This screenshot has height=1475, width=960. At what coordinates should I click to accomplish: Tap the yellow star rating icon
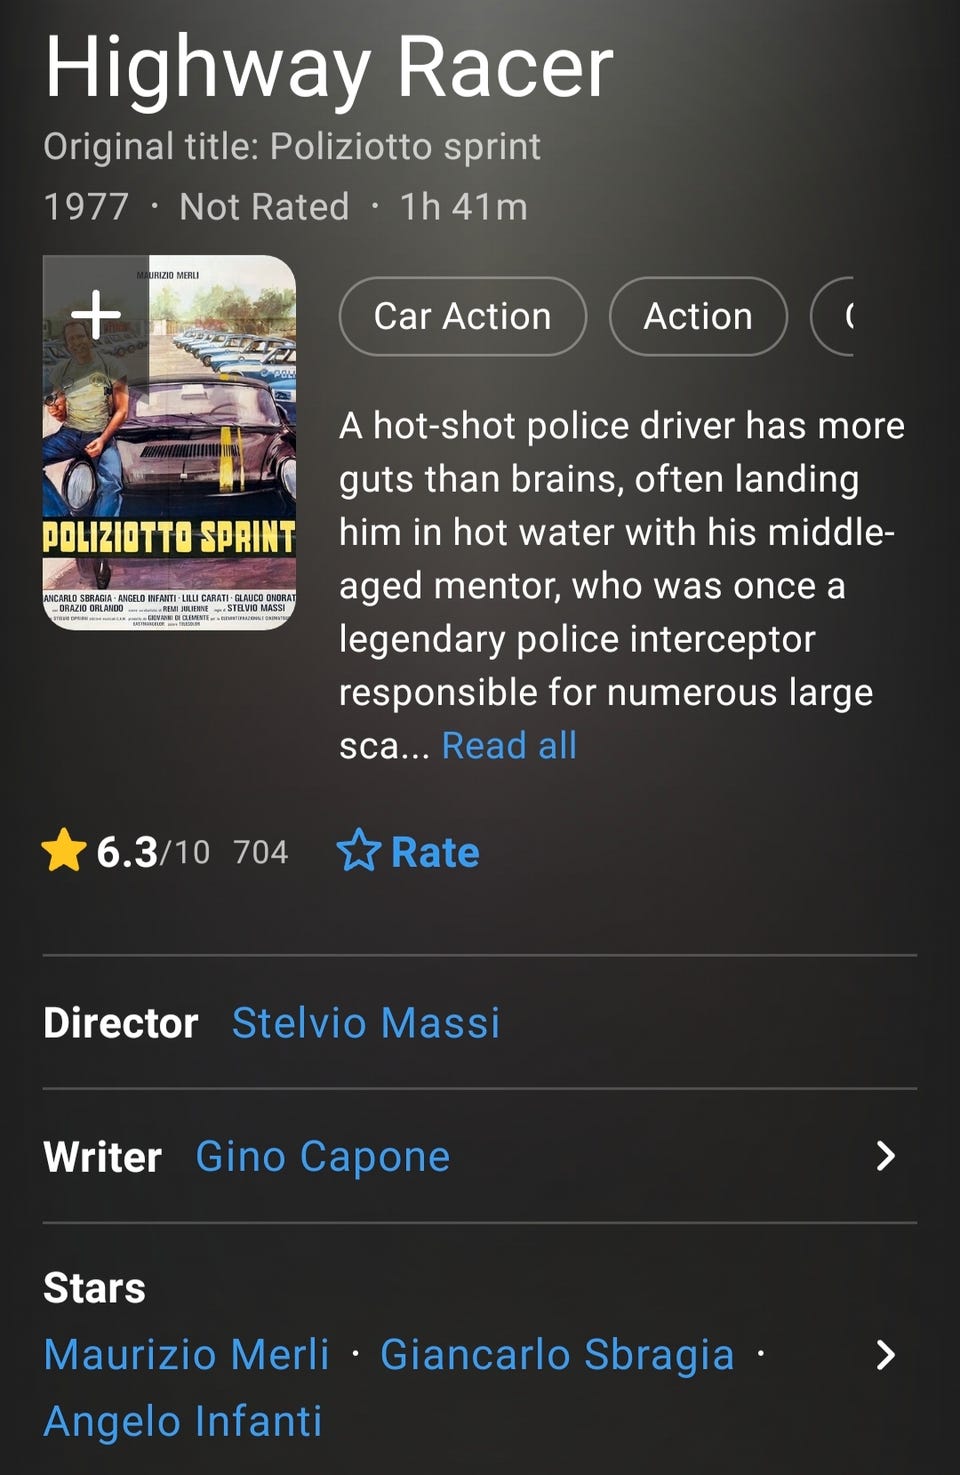click(63, 851)
